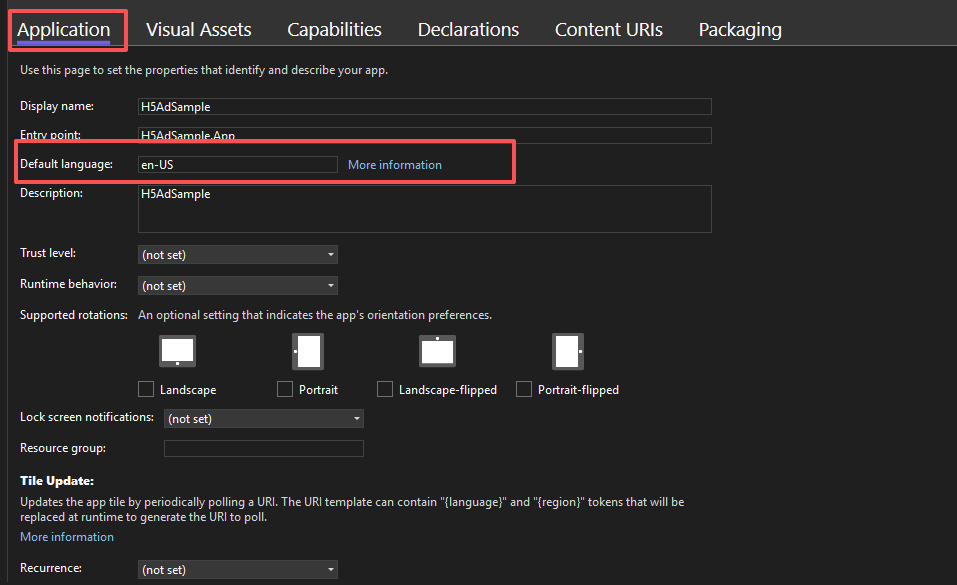Enable the Landscape rotation checkbox
Image resolution: width=957 pixels, height=585 pixels.
146,389
